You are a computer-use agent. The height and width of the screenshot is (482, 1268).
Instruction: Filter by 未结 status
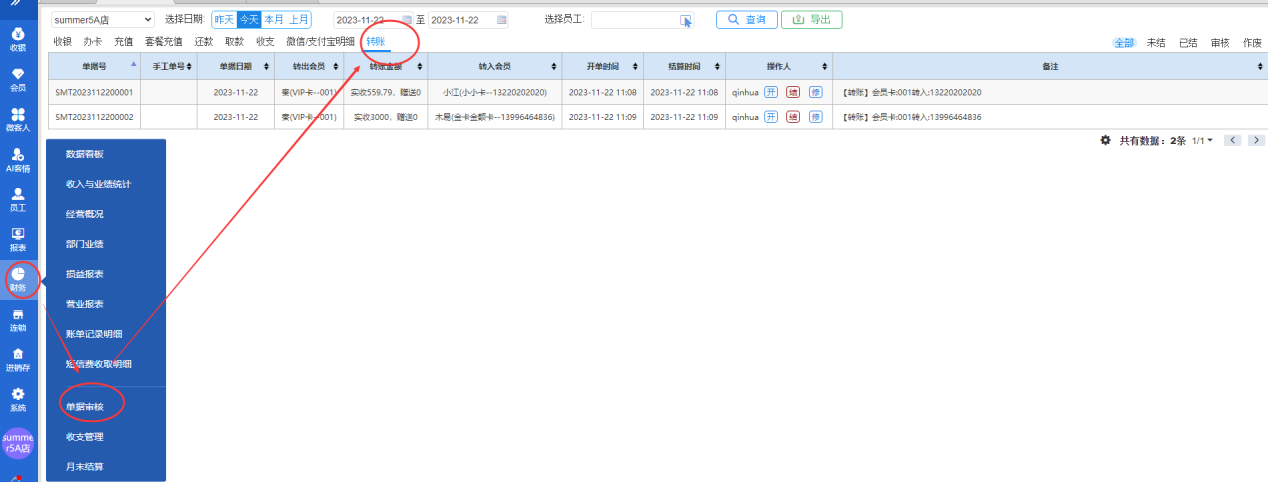coord(1156,43)
